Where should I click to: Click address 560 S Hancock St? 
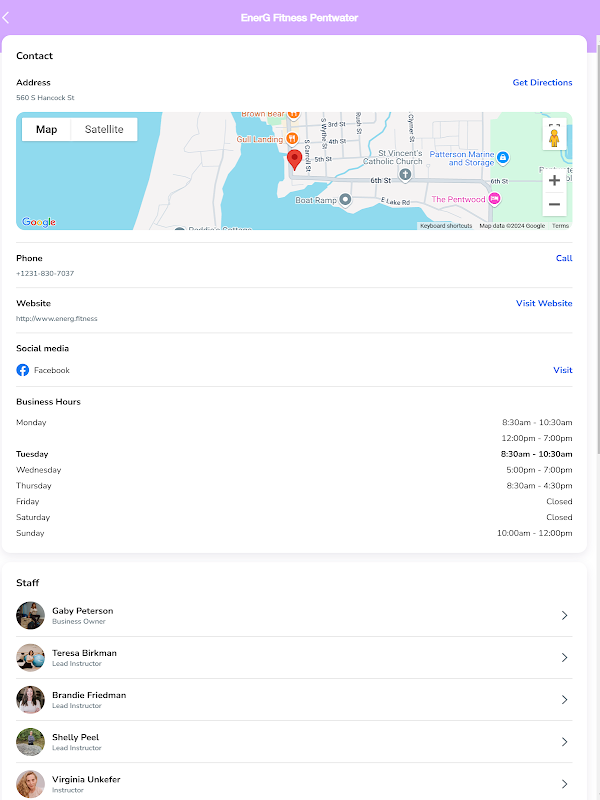pyautogui.click(x=45, y=97)
